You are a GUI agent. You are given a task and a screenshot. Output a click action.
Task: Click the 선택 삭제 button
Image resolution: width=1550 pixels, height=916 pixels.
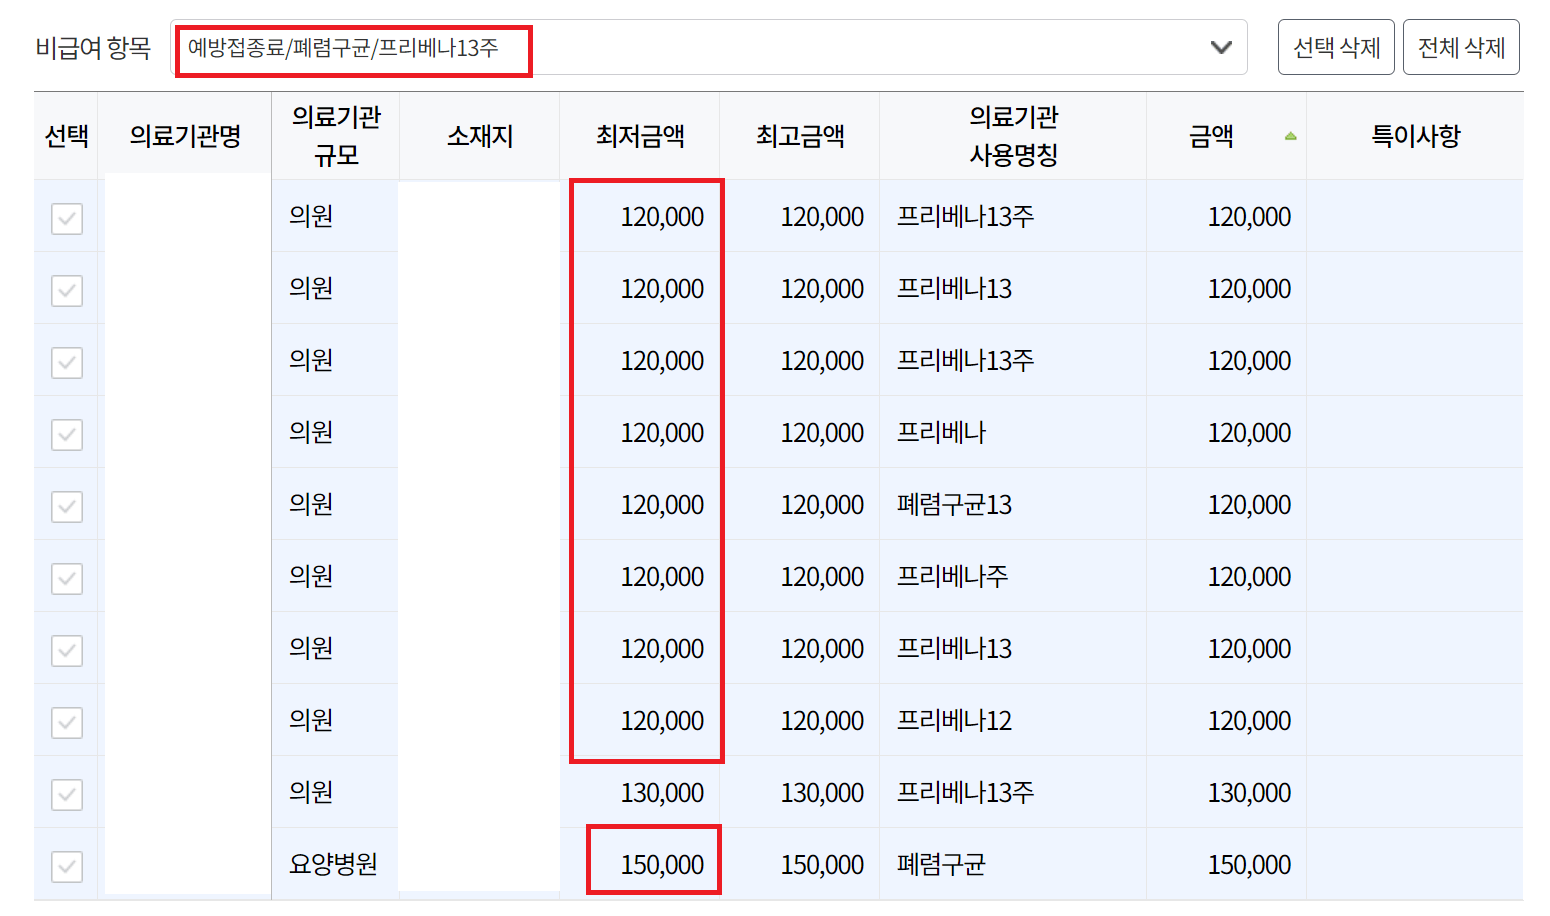[1336, 47]
